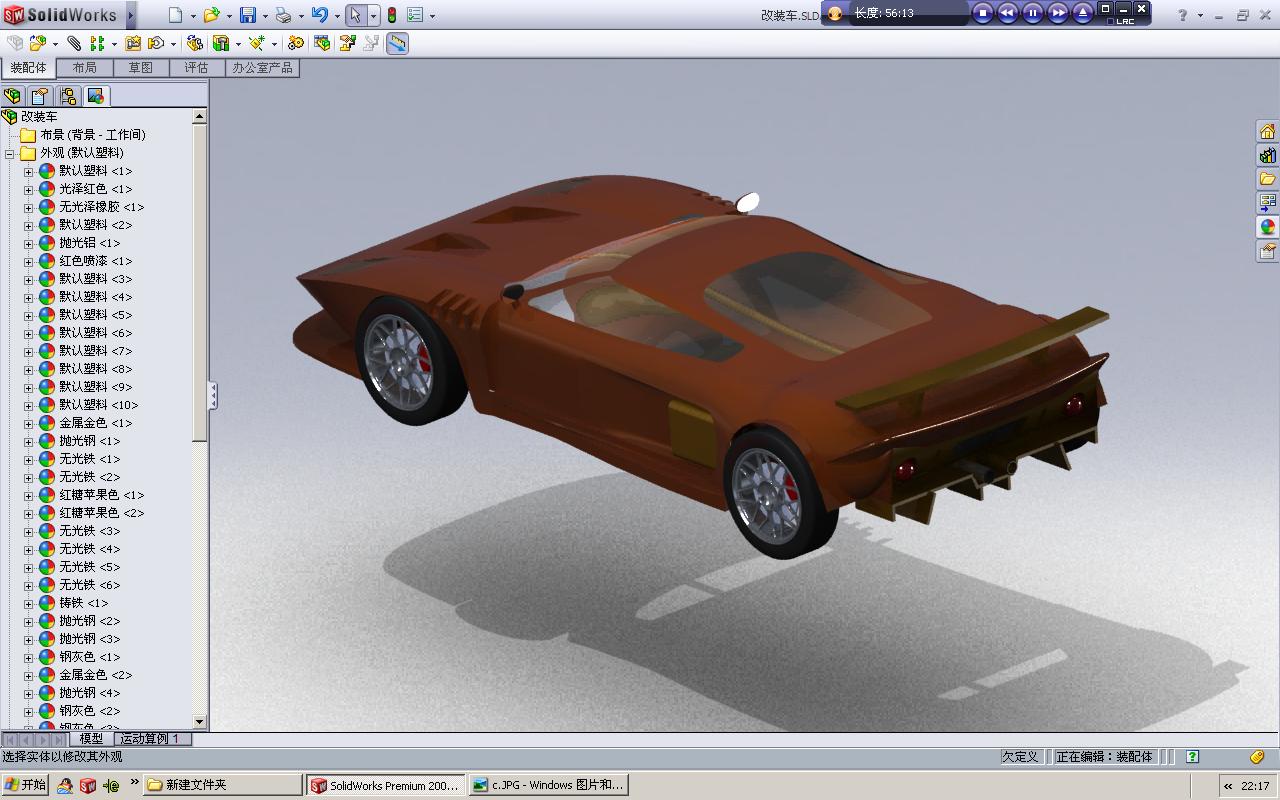Switch to the 评估 command tab
1280x800 pixels.
197,68
